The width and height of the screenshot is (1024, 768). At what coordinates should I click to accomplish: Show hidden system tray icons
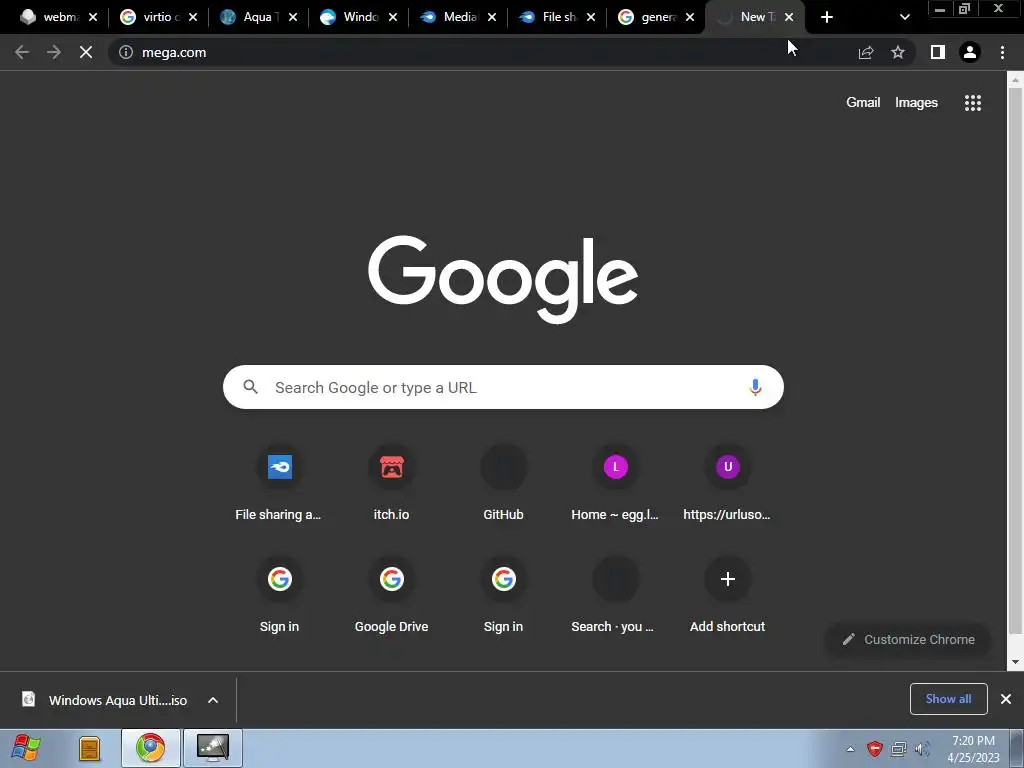tap(850, 750)
